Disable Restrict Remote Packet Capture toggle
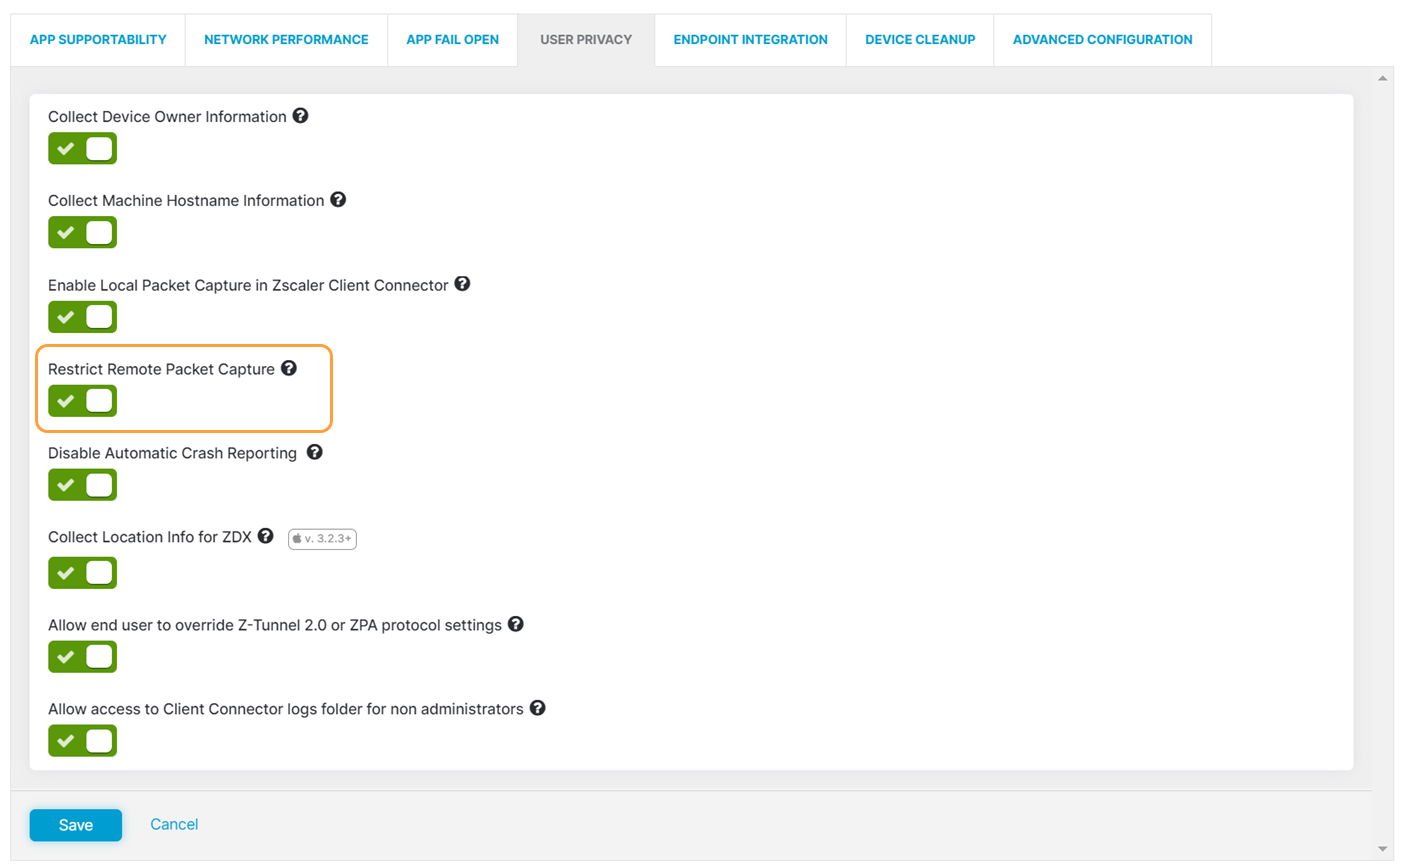This screenshot has width=1401, height=866. (82, 401)
